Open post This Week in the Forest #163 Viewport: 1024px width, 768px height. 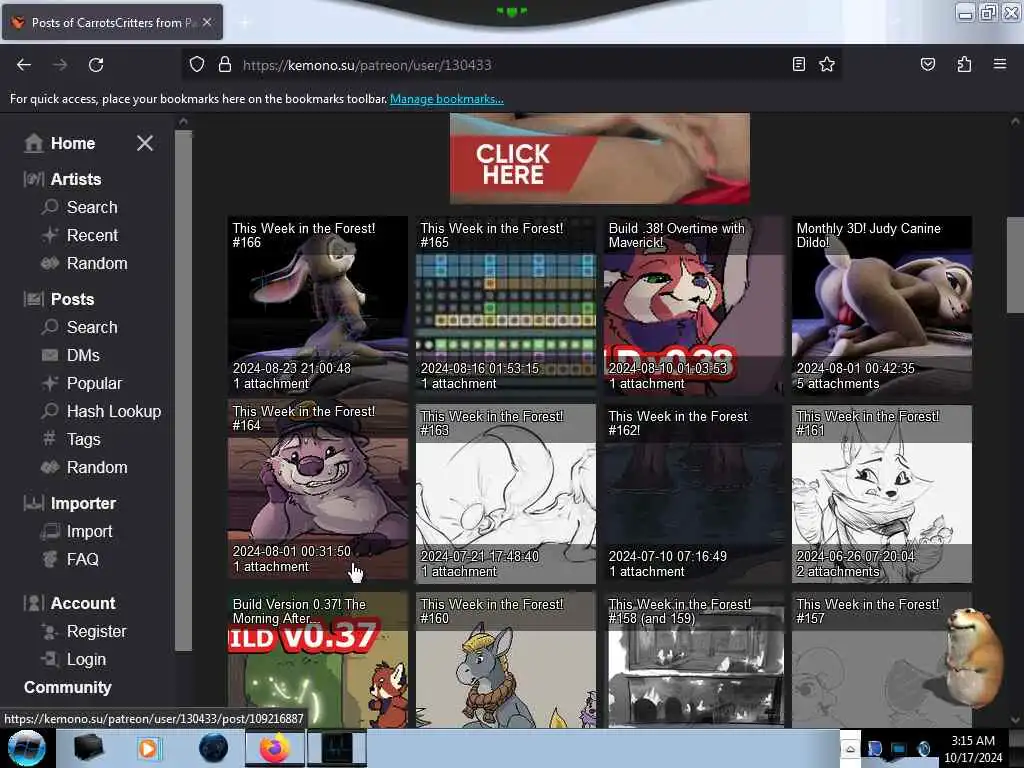point(505,494)
